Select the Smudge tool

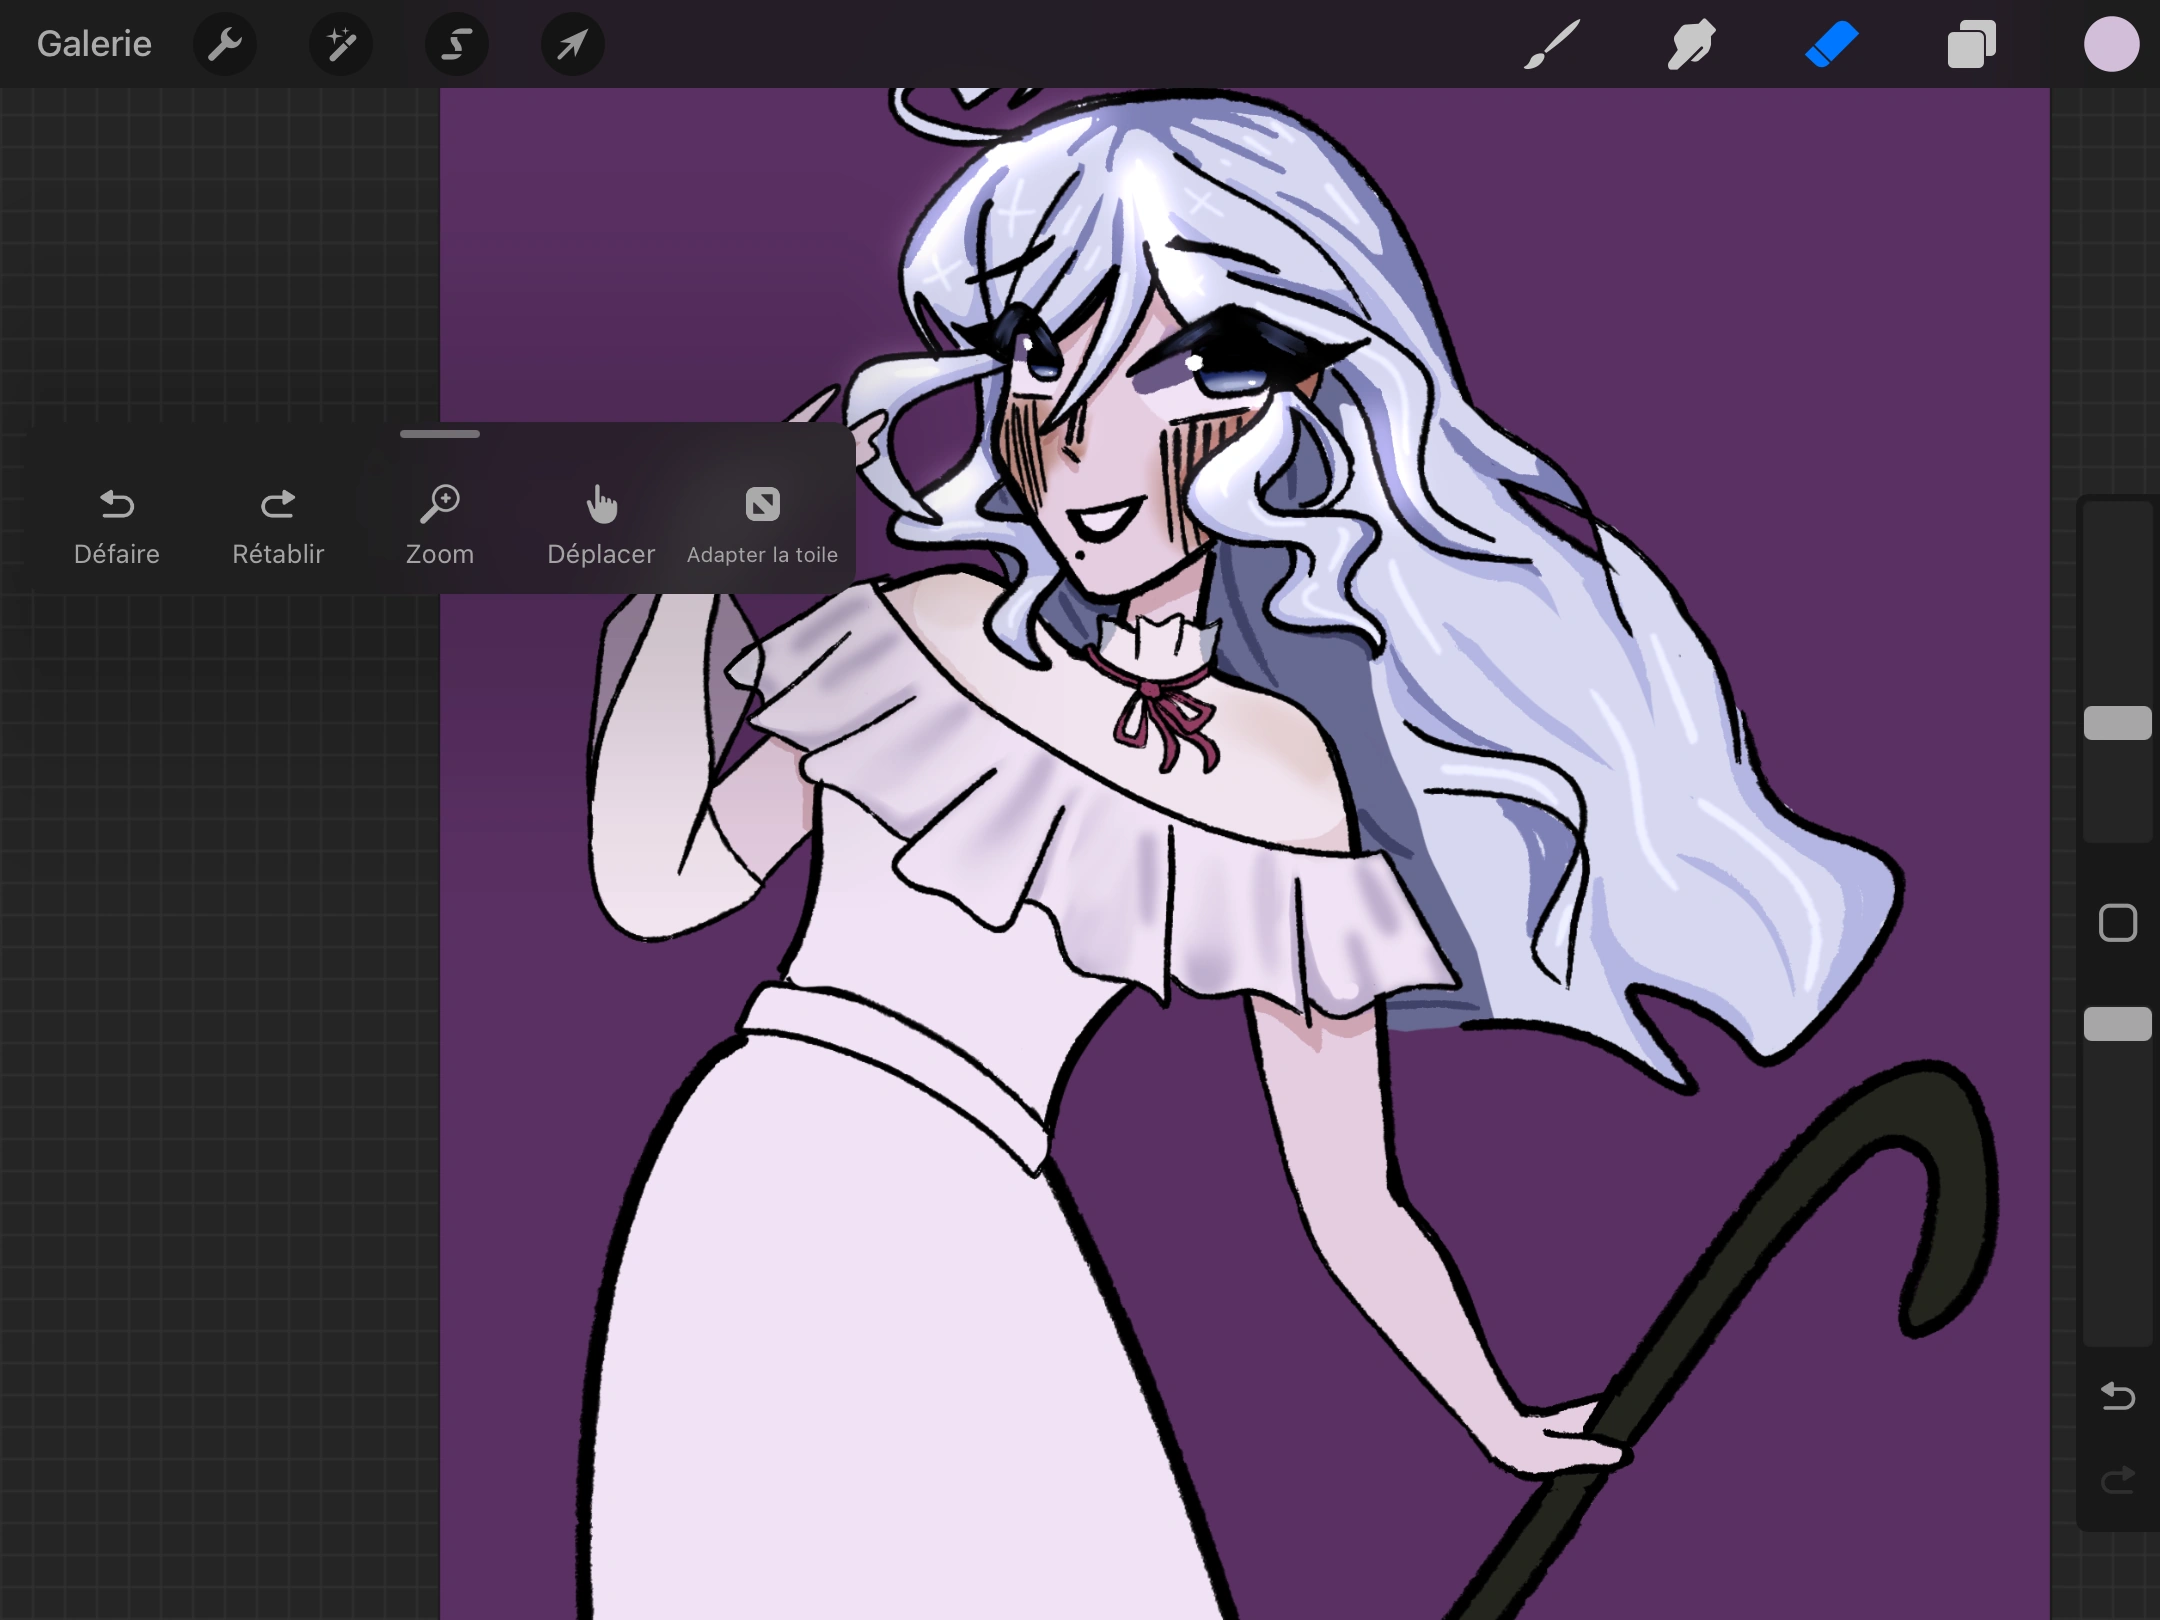point(1690,43)
